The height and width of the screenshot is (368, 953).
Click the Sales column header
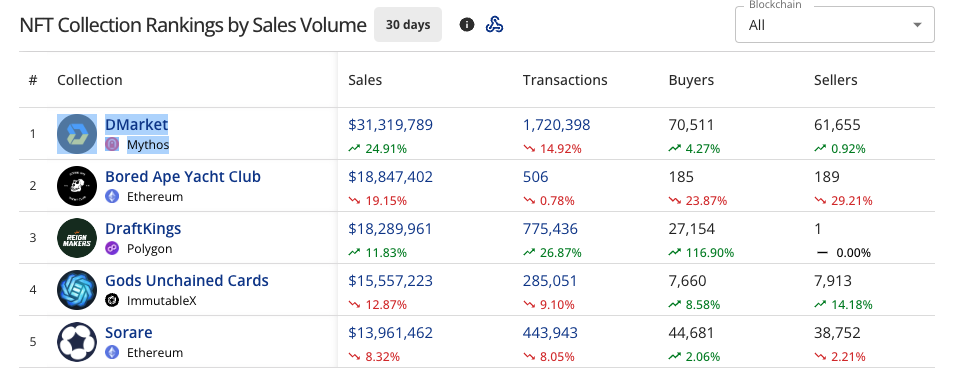365,80
